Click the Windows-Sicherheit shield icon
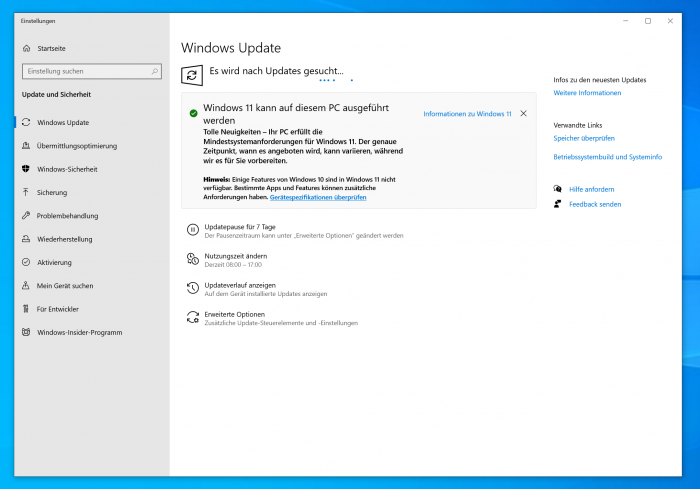 [x=26, y=169]
